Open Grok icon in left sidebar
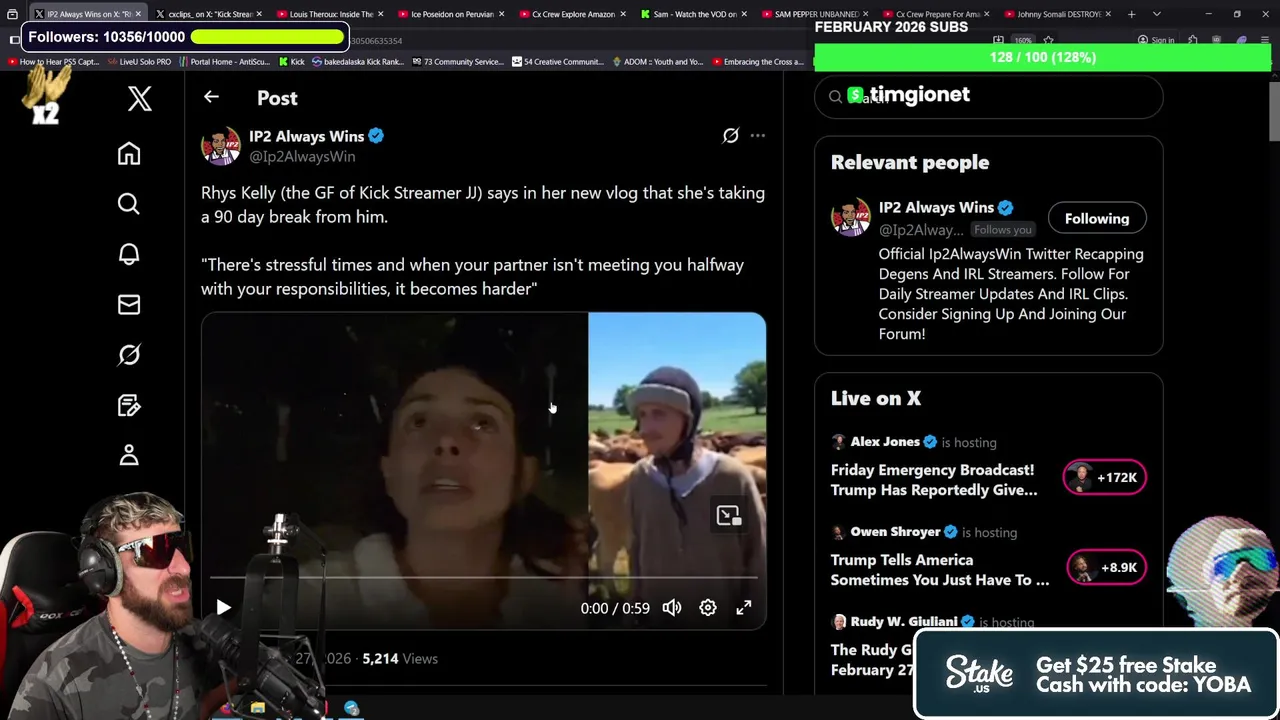1280x720 pixels. pyautogui.click(x=129, y=355)
